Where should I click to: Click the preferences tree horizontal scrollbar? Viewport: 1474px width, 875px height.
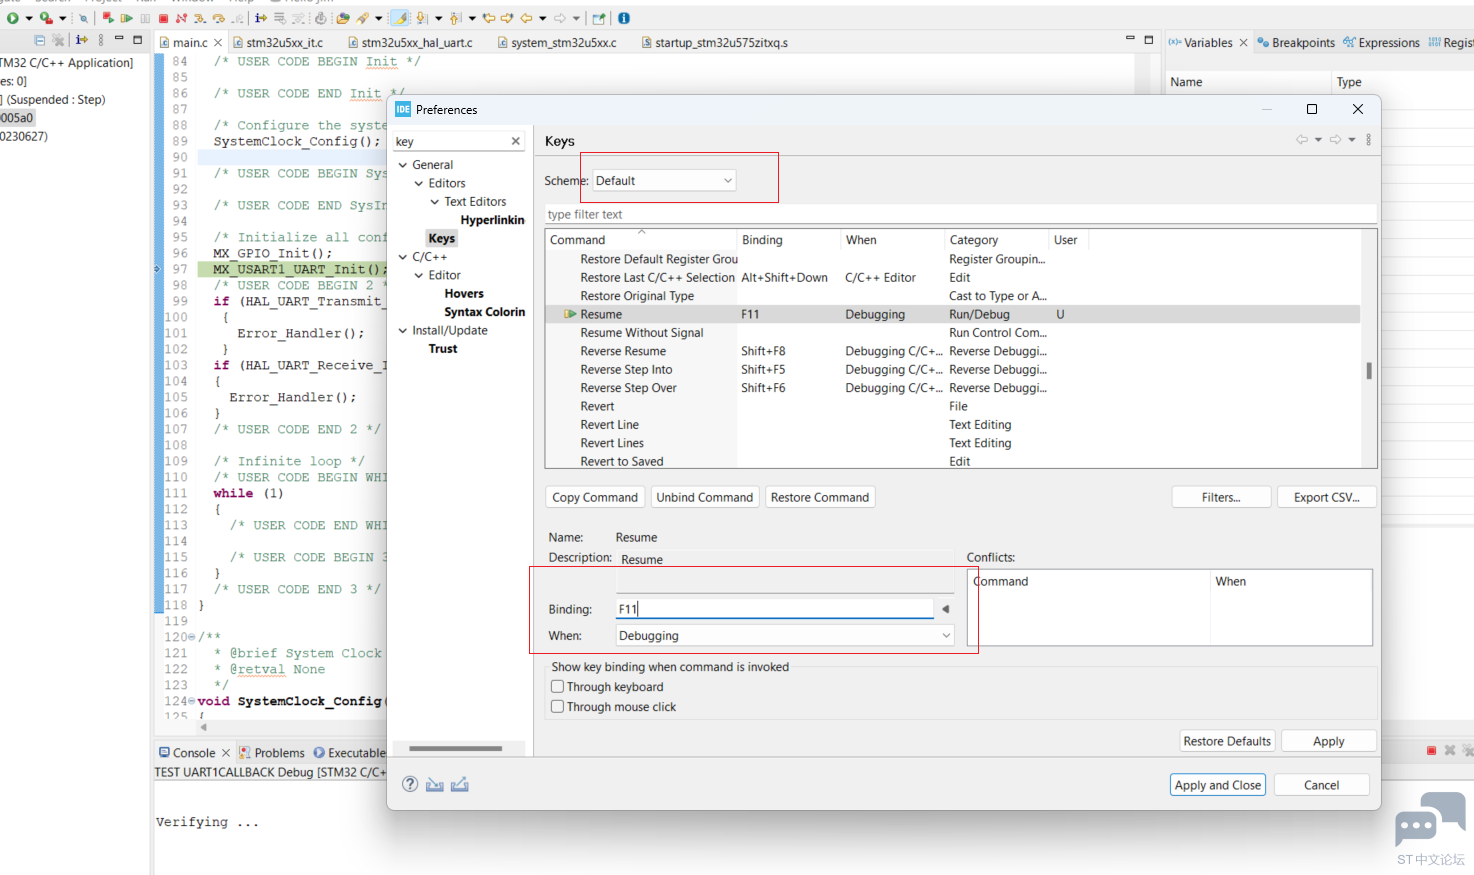[456, 748]
